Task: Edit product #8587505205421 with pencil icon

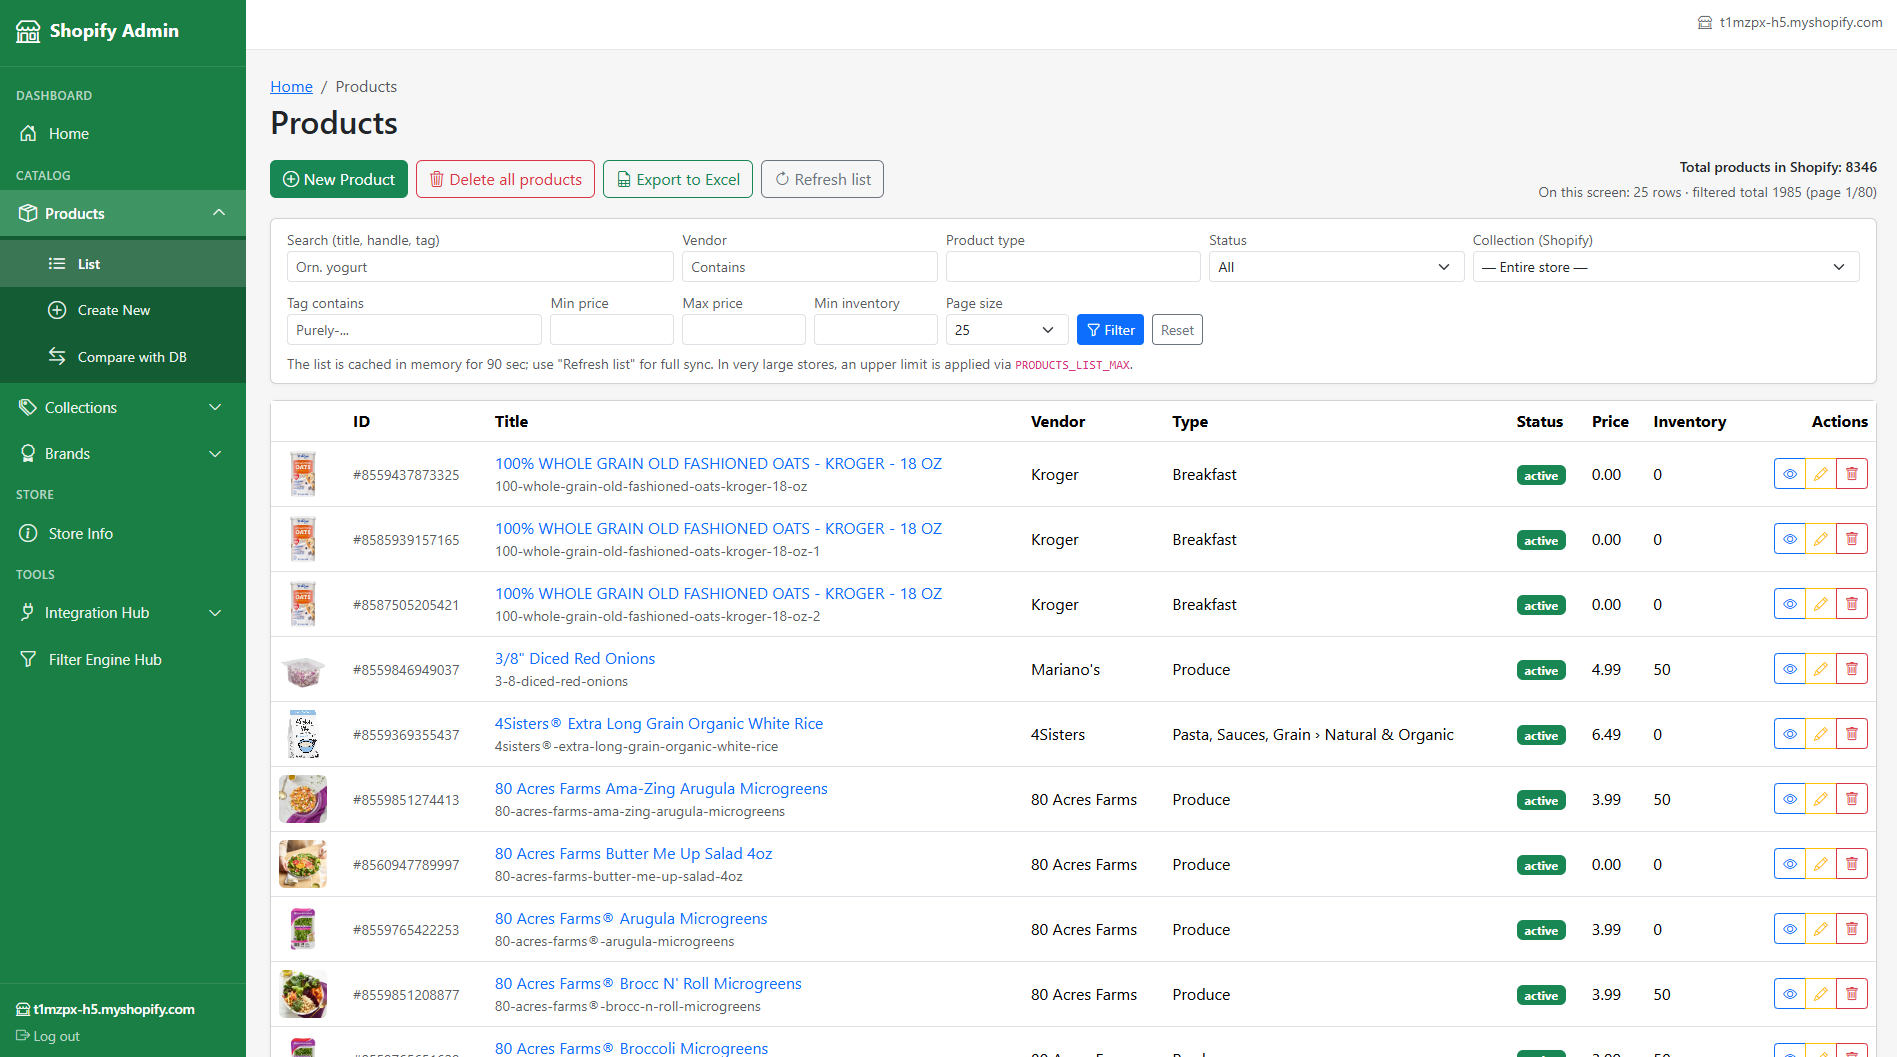Action: point(1821,604)
